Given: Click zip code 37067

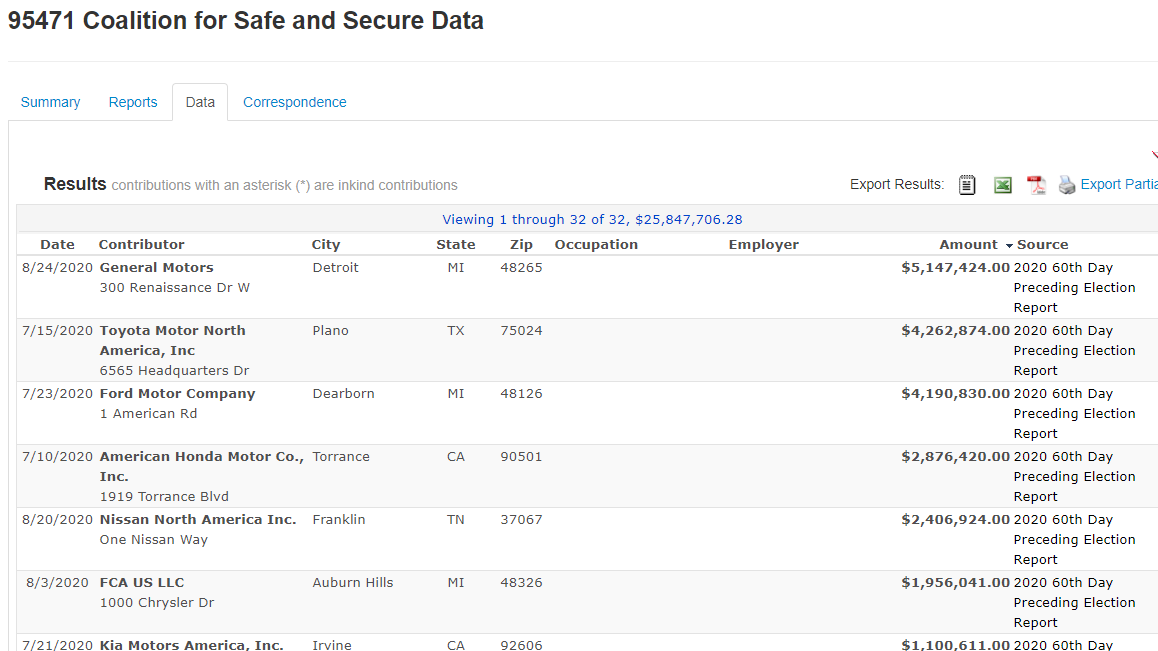Looking at the screenshot, I should tap(521, 519).
